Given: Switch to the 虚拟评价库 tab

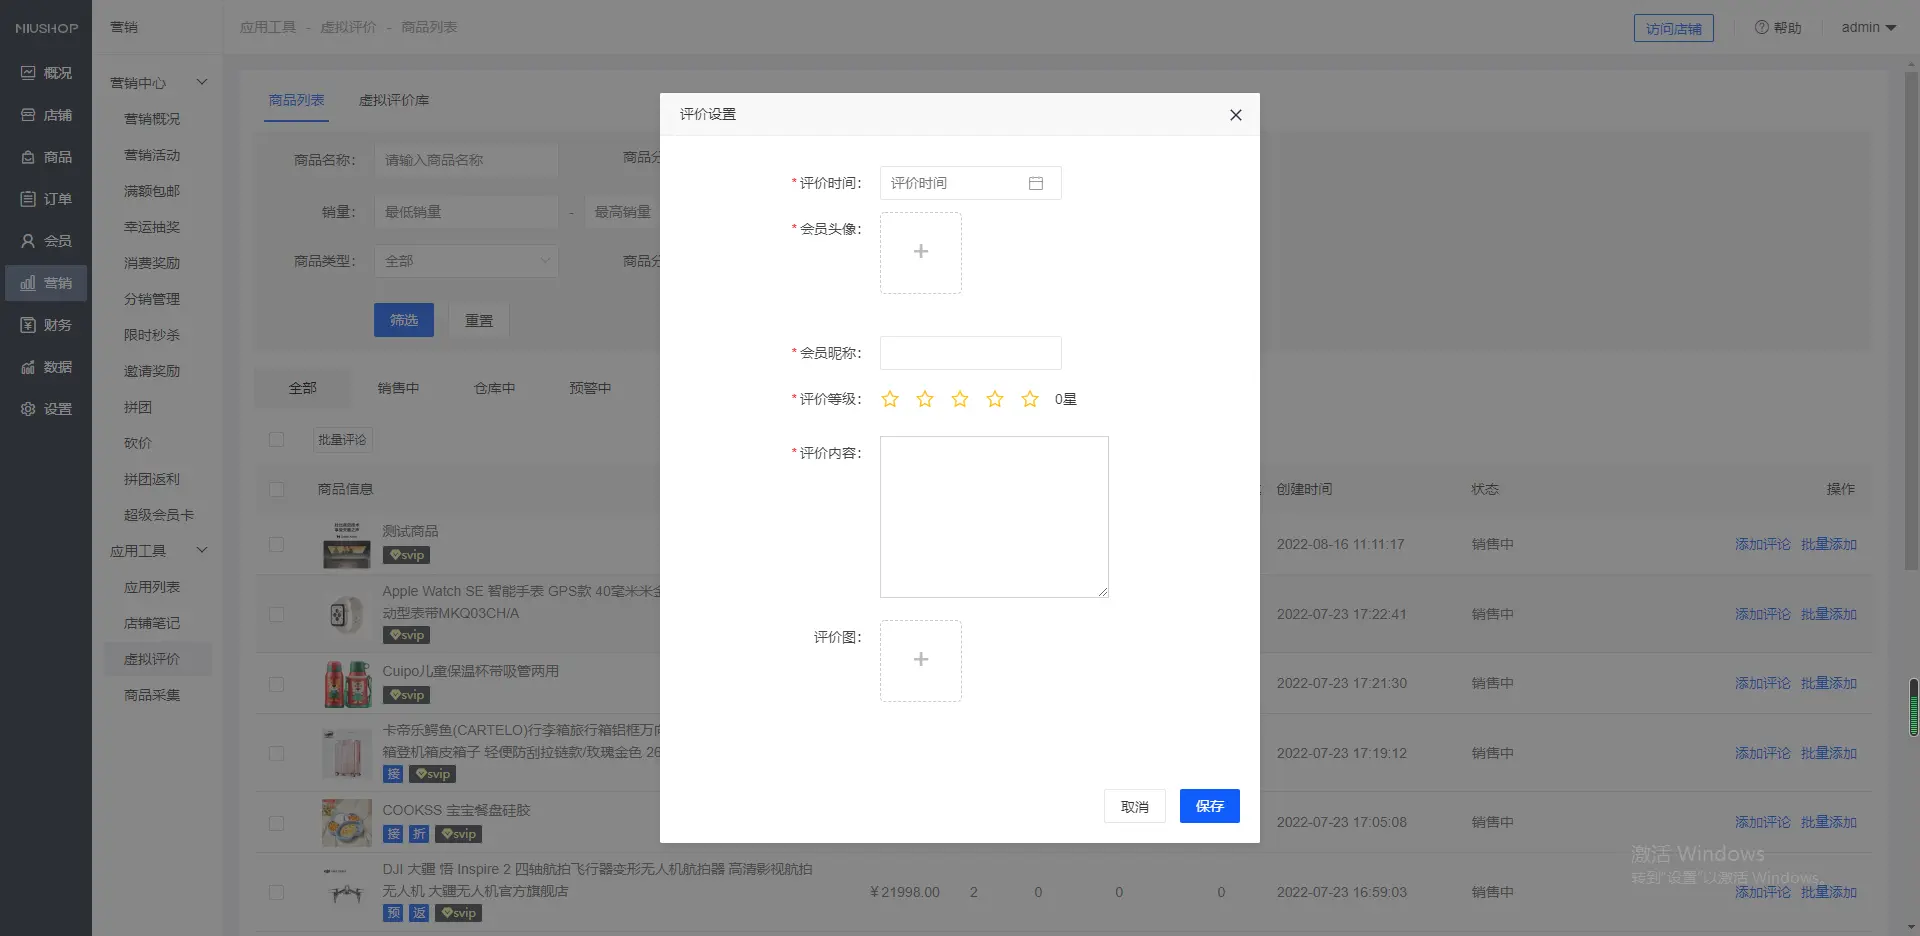Looking at the screenshot, I should (393, 100).
